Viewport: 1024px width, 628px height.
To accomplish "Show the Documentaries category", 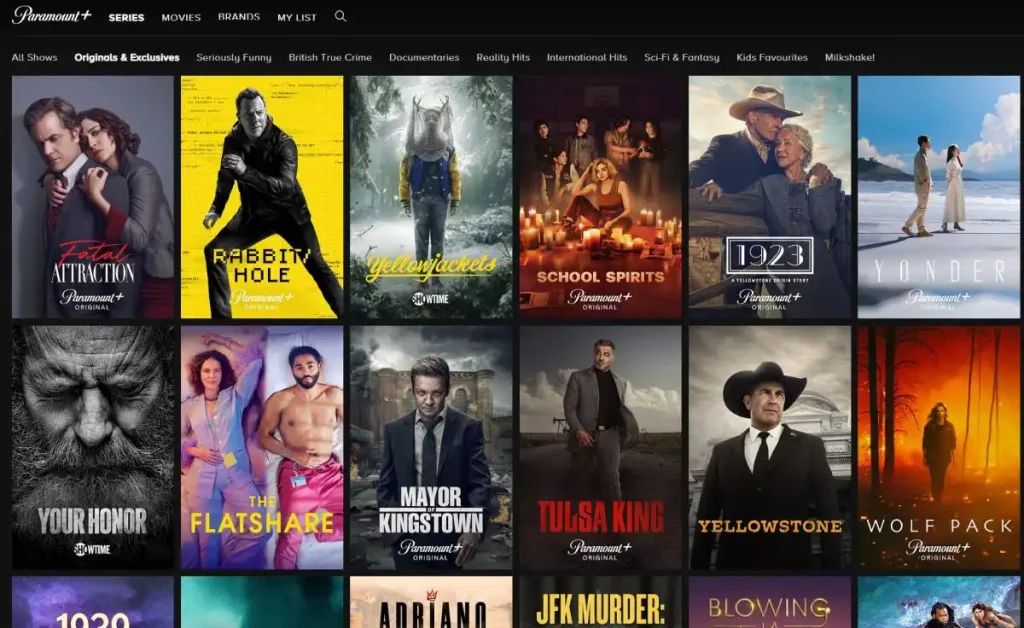I will point(424,57).
